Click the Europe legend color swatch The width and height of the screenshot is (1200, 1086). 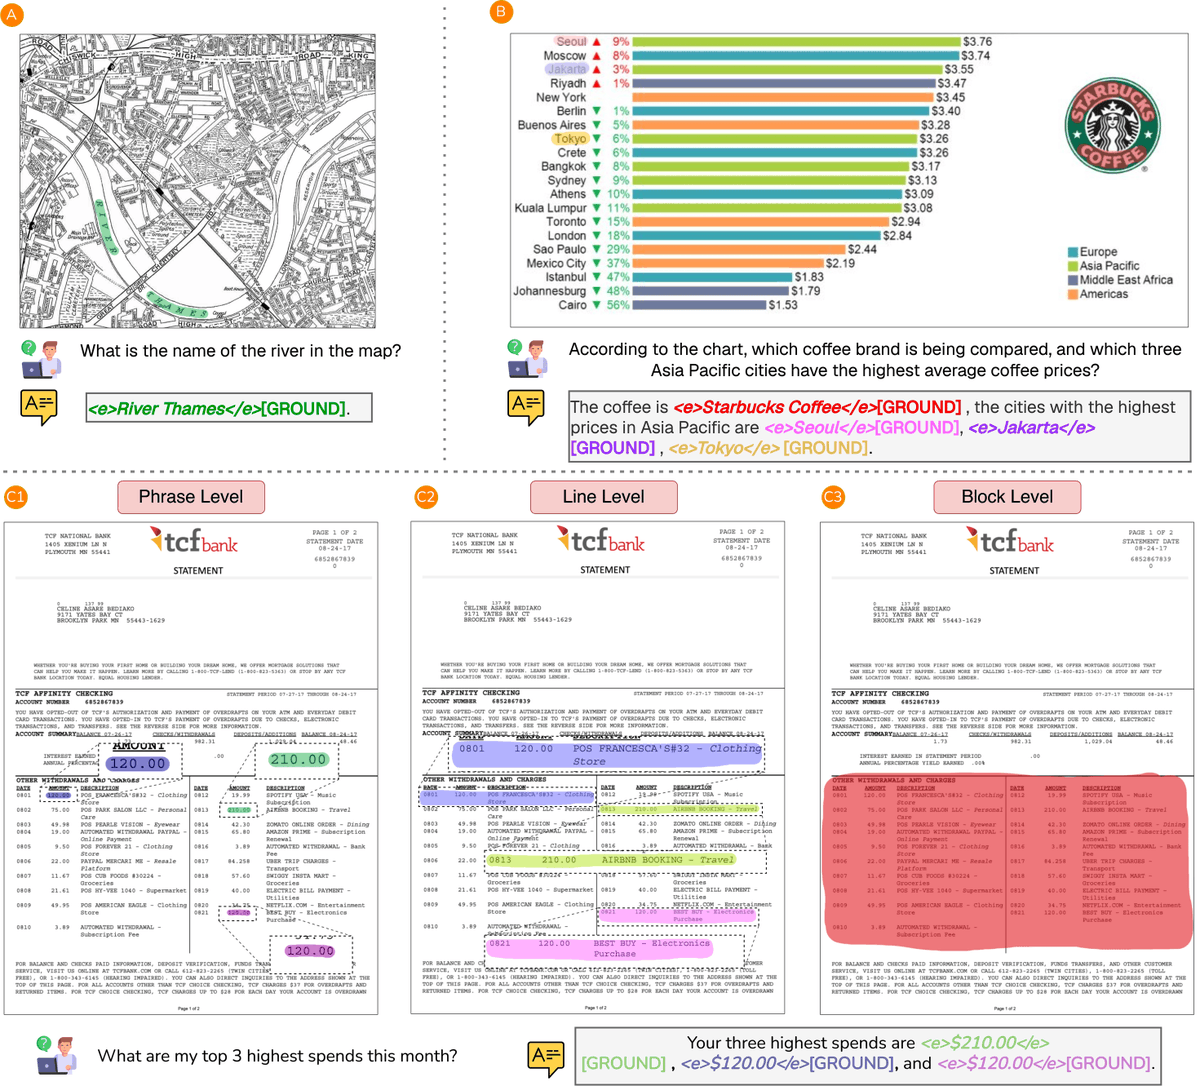(x=1073, y=252)
